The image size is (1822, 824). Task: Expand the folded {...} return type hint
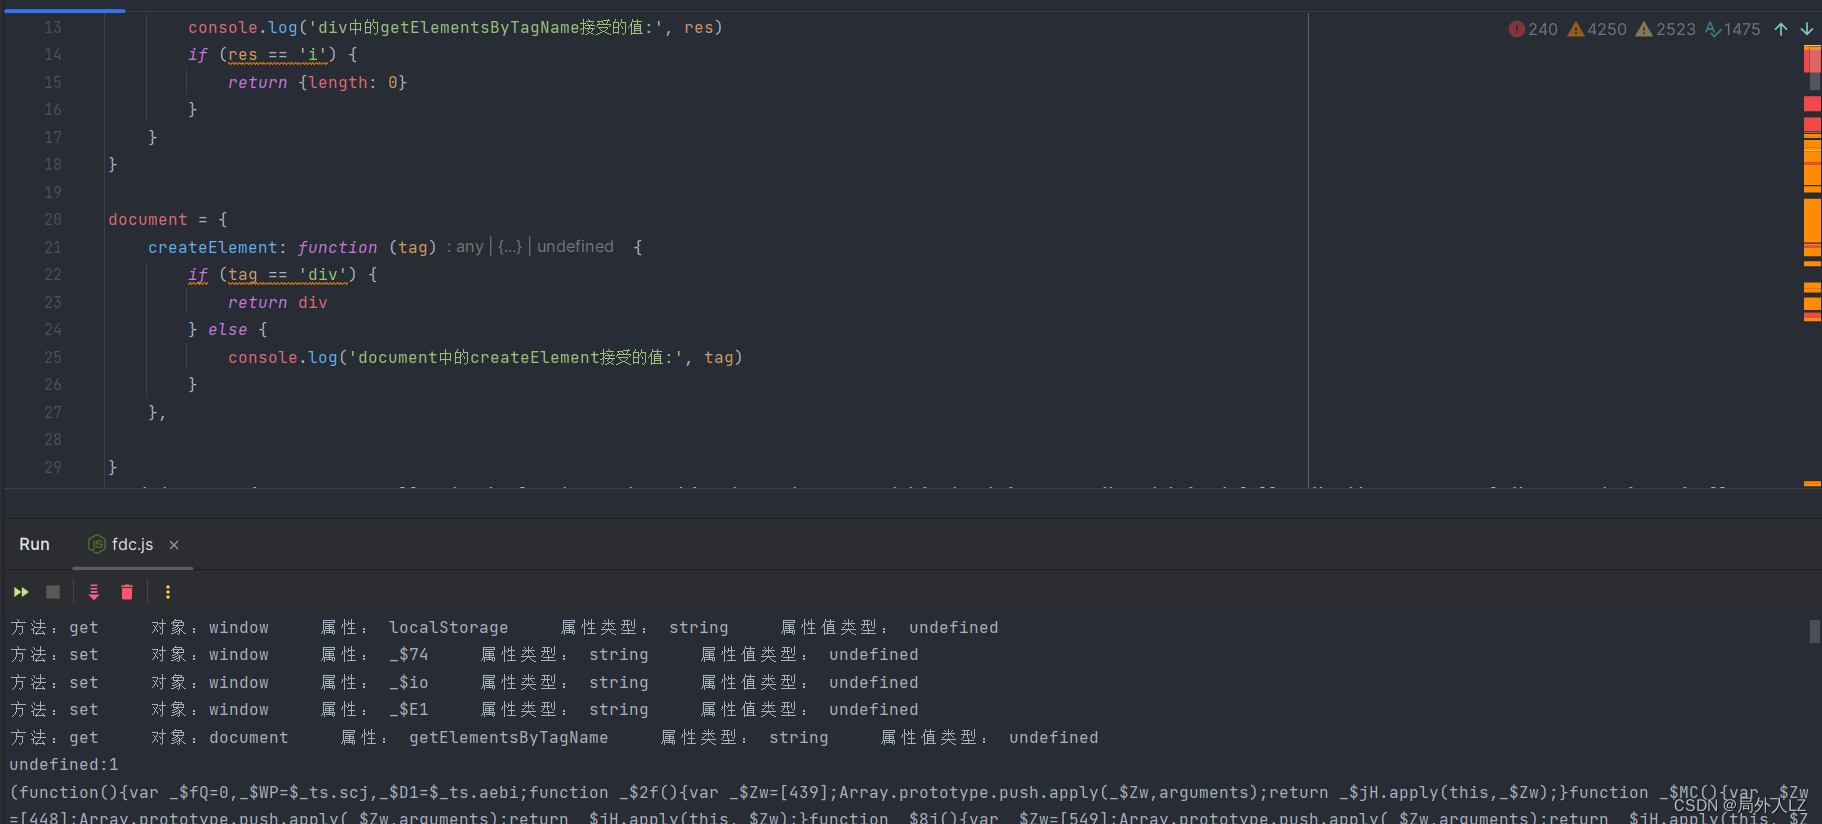tap(510, 246)
